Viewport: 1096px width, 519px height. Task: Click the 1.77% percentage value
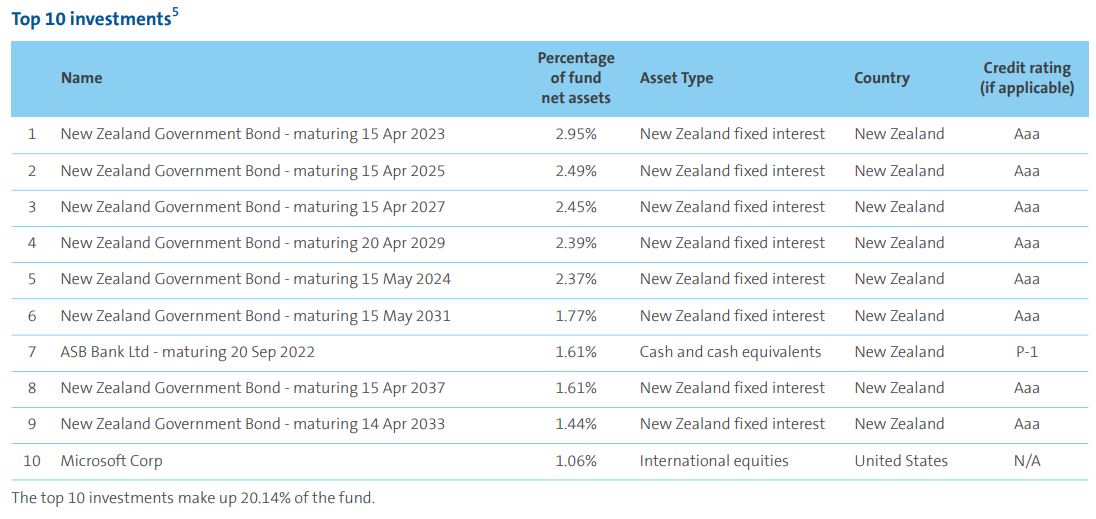coord(576,316)
